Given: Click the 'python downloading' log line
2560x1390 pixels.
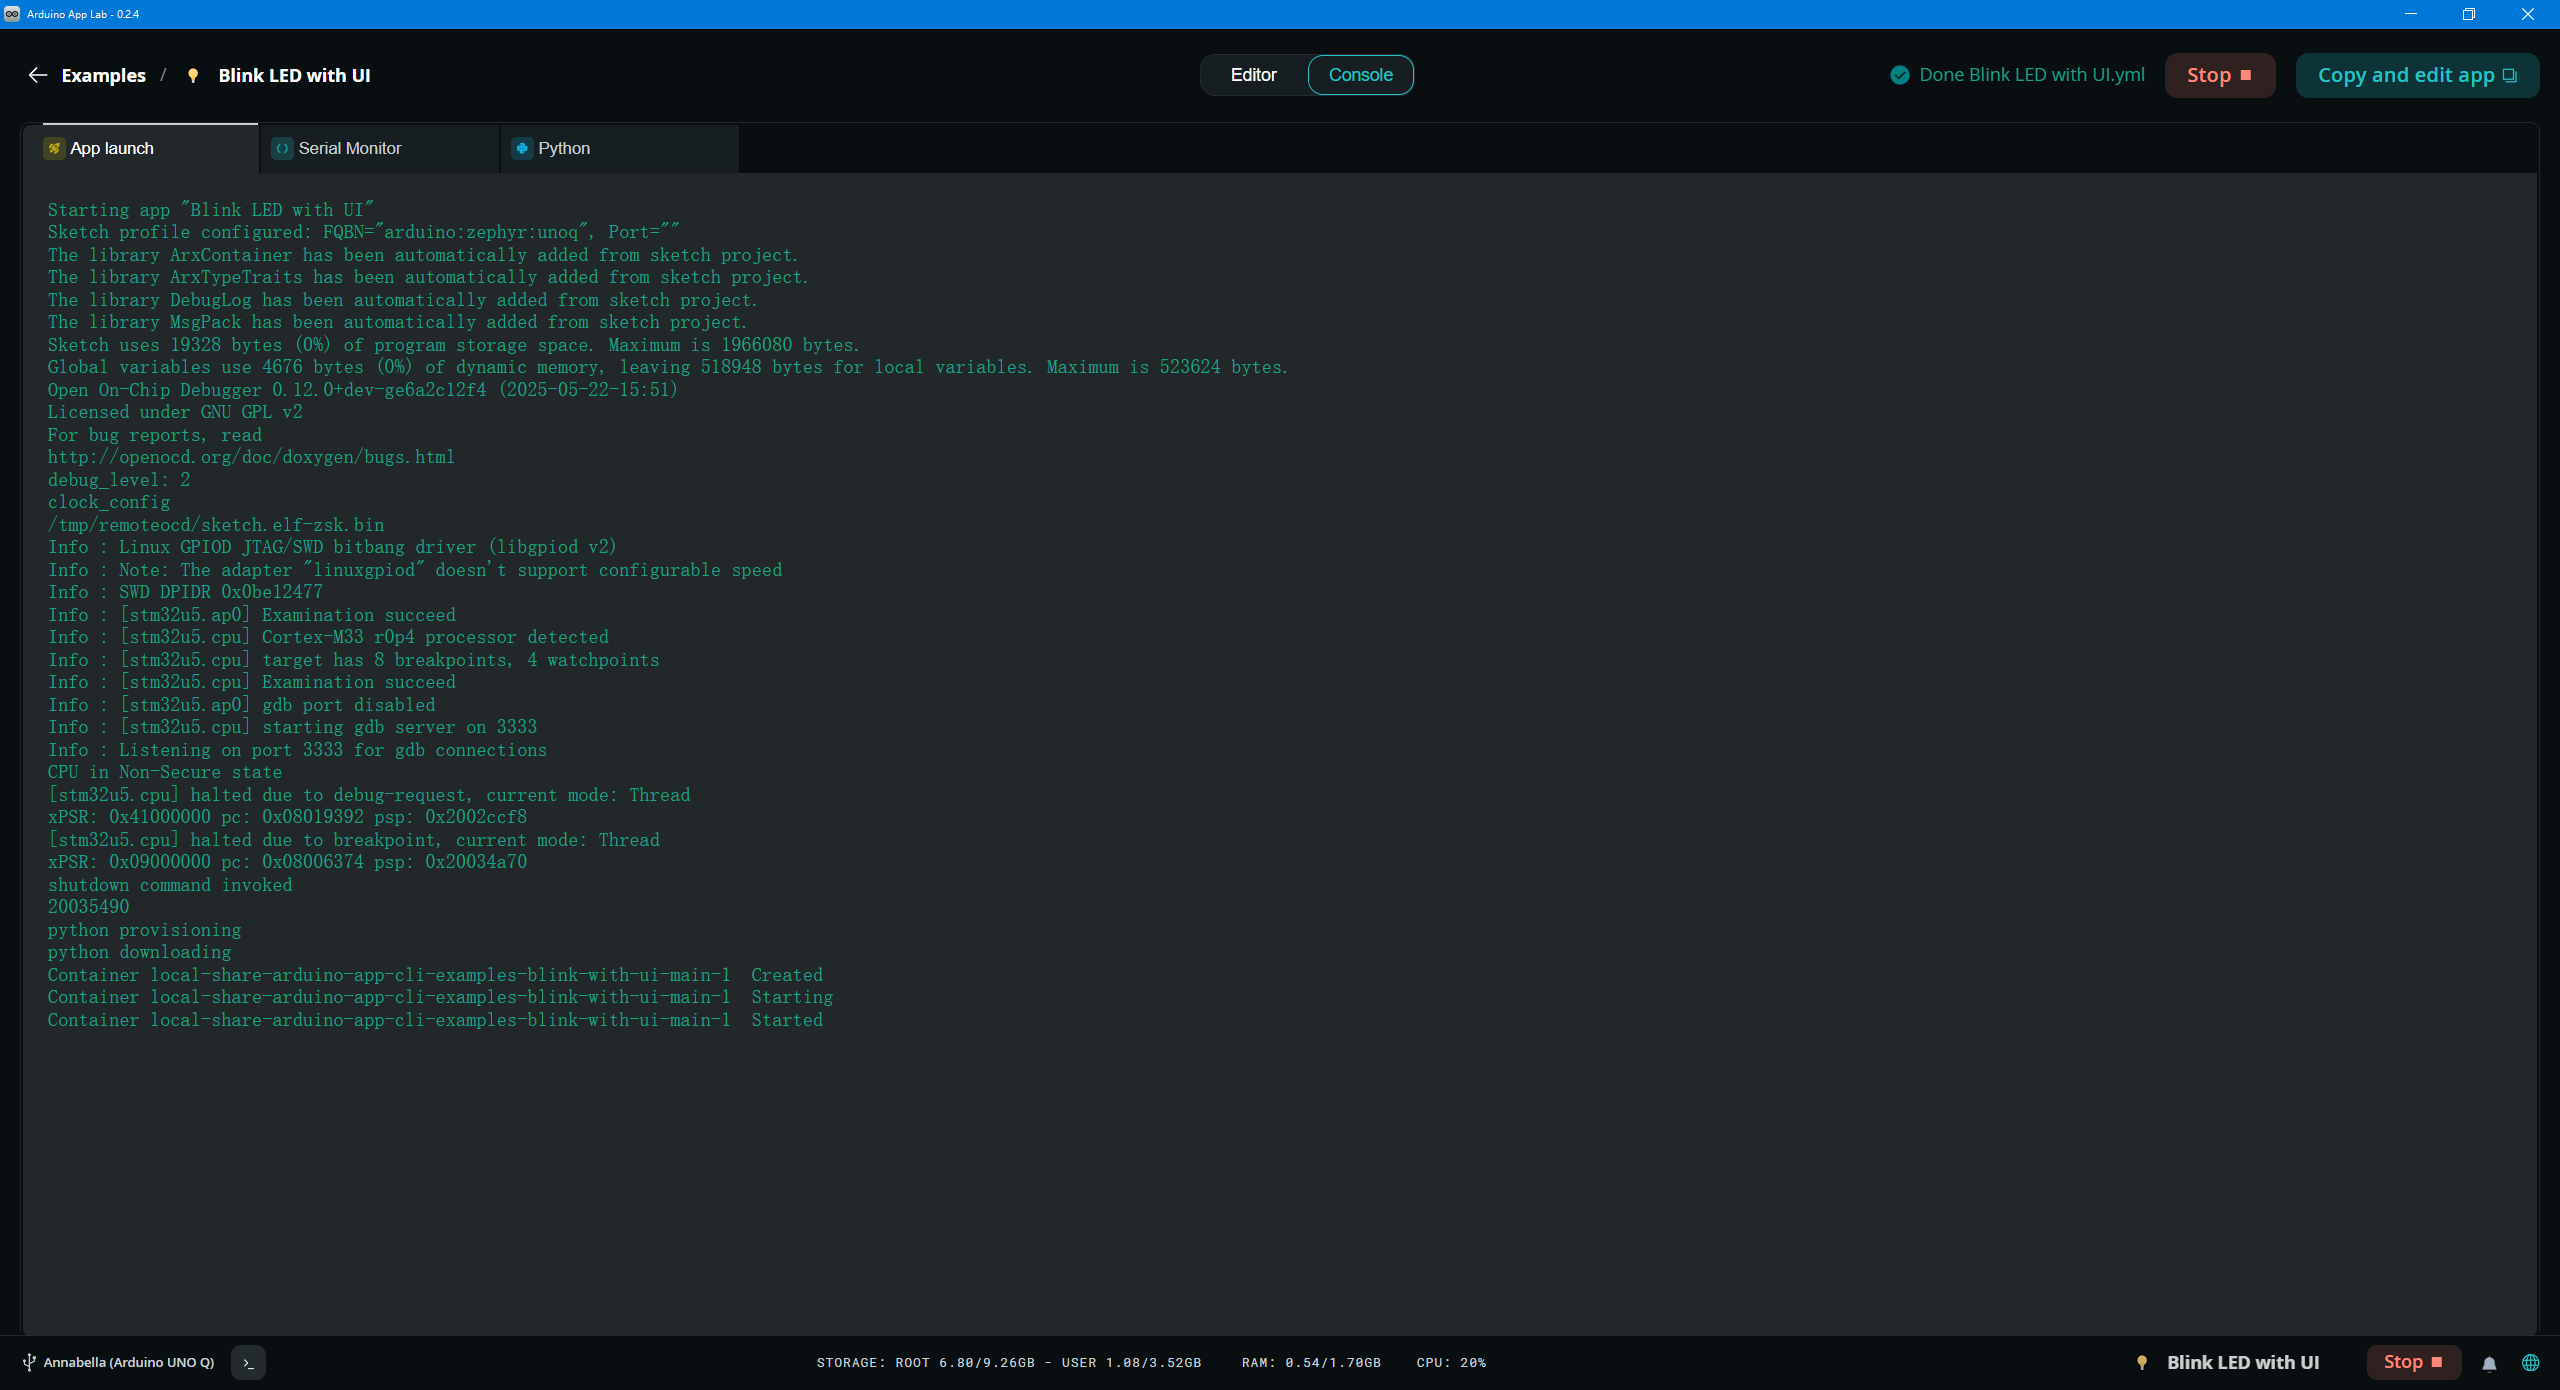Looking at the screenshot, I should coord(139,952).
